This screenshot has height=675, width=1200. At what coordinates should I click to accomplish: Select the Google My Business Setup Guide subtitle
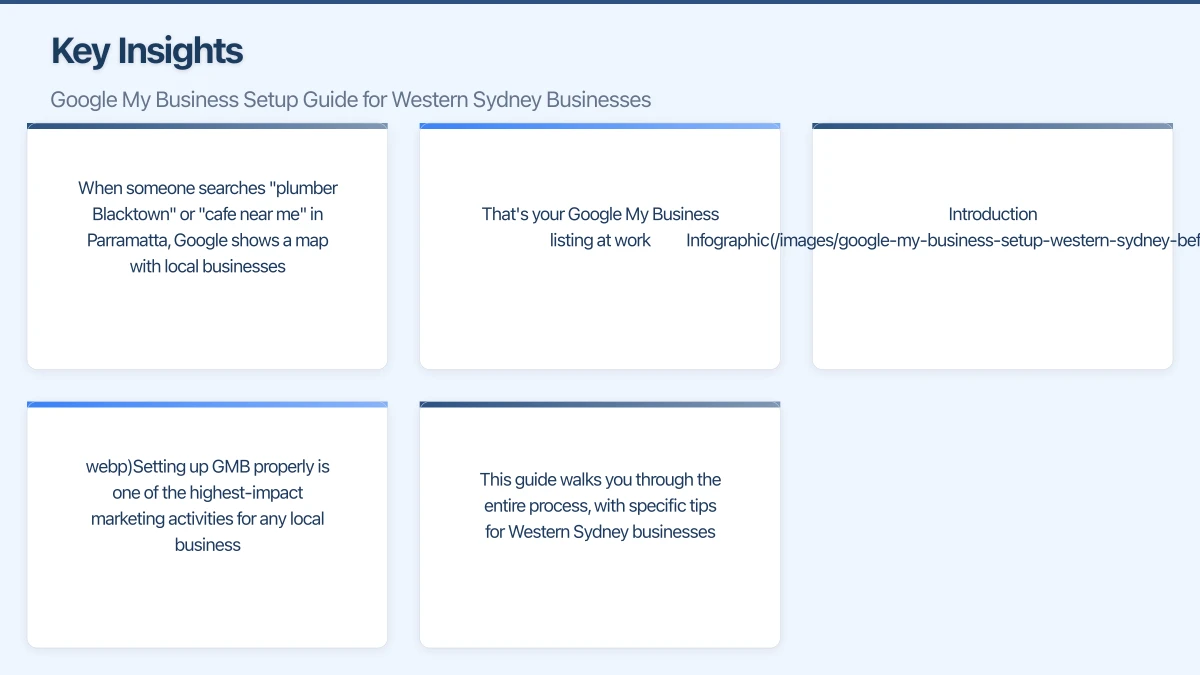coord(350,99)
